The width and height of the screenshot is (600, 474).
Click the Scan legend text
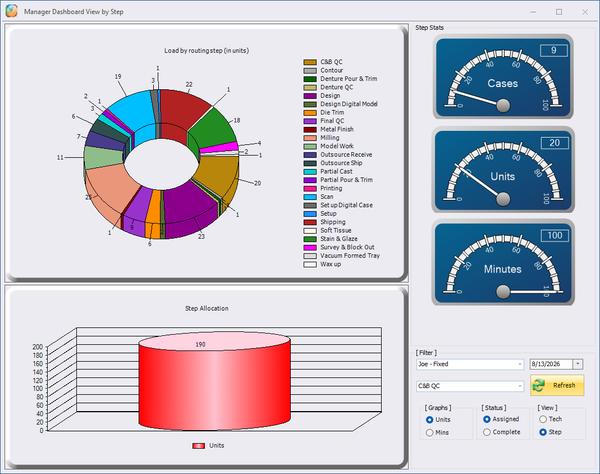coord(326,197)
